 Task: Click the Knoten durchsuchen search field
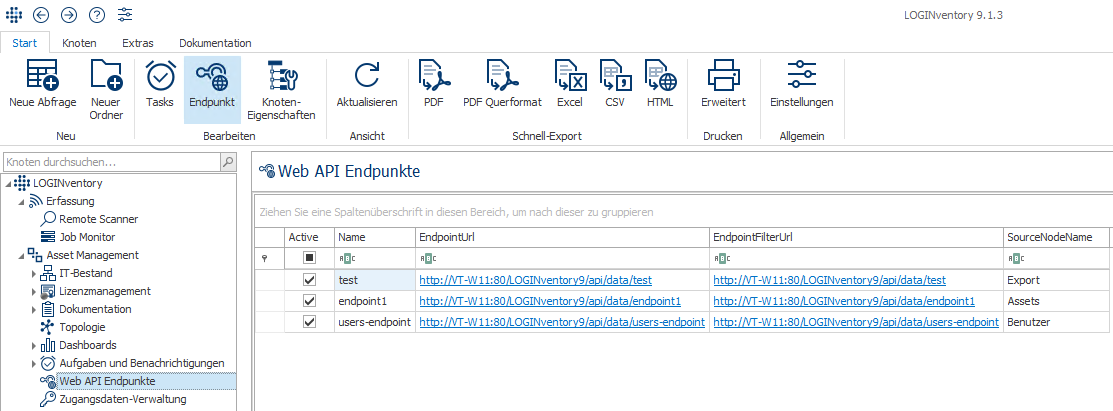(x=112, y=163)
